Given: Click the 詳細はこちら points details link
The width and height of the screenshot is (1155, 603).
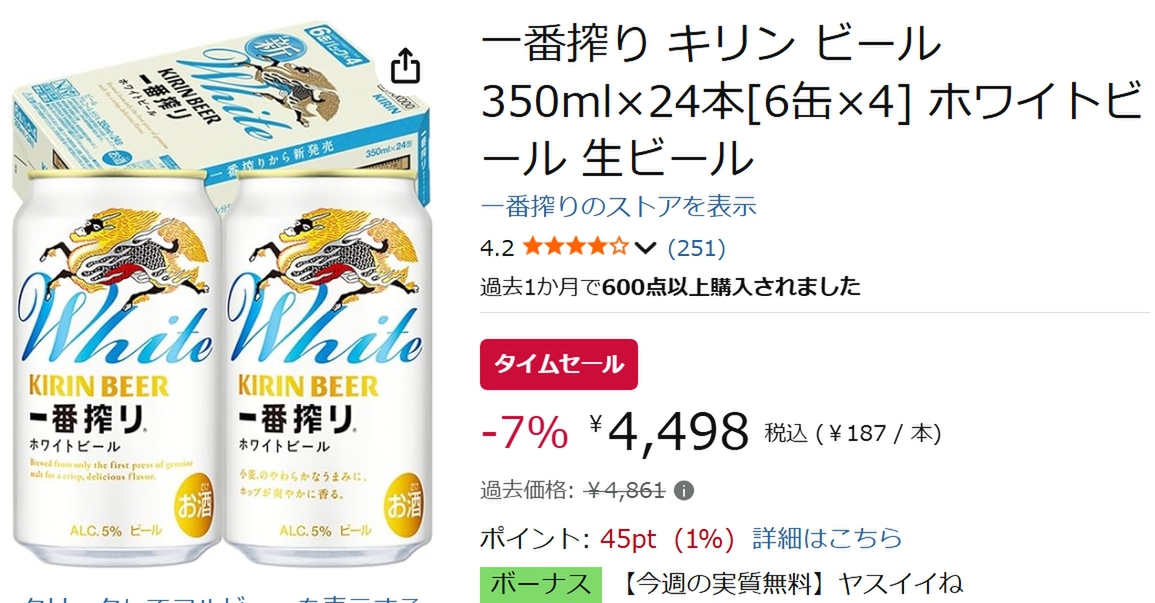Looking at the screenshot, I should (827, 538).
